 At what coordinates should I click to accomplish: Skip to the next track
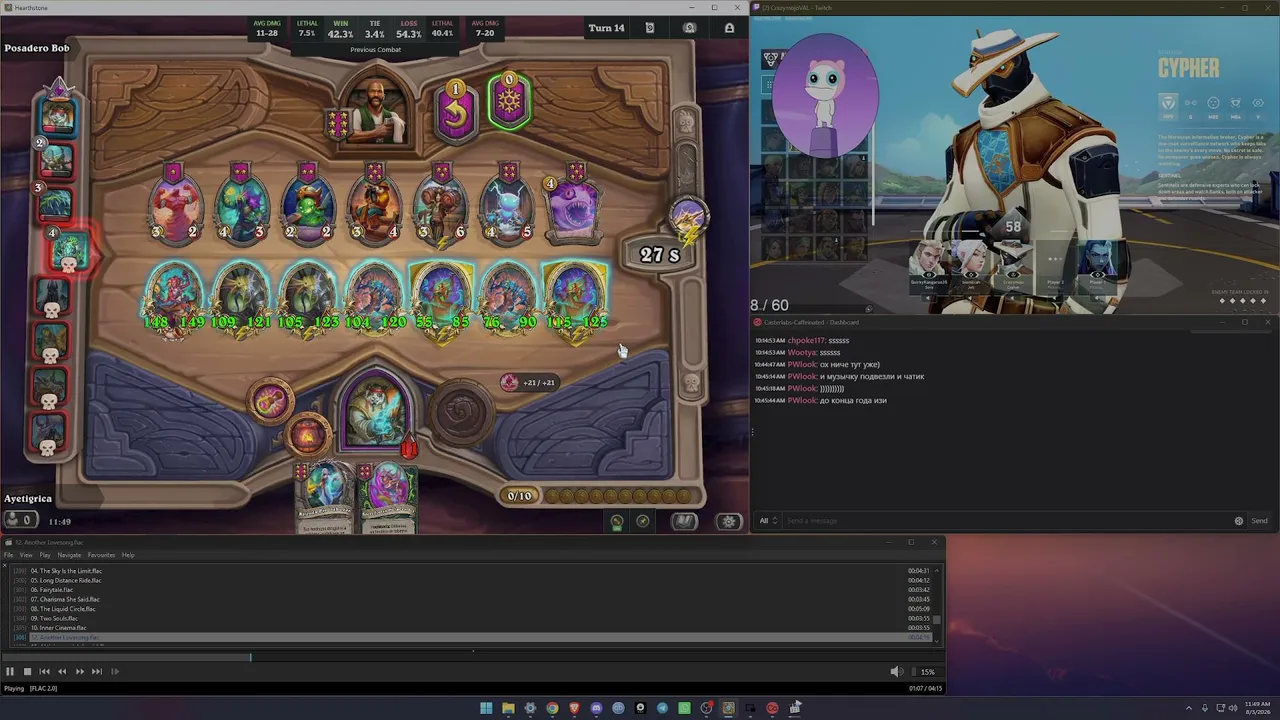point(96,672)
